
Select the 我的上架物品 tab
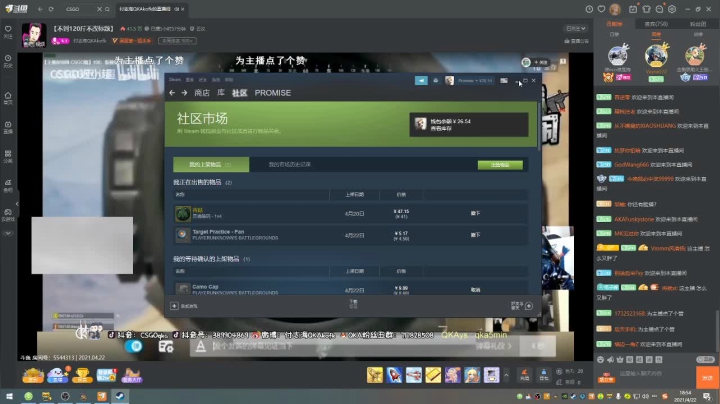coord(211,164)
